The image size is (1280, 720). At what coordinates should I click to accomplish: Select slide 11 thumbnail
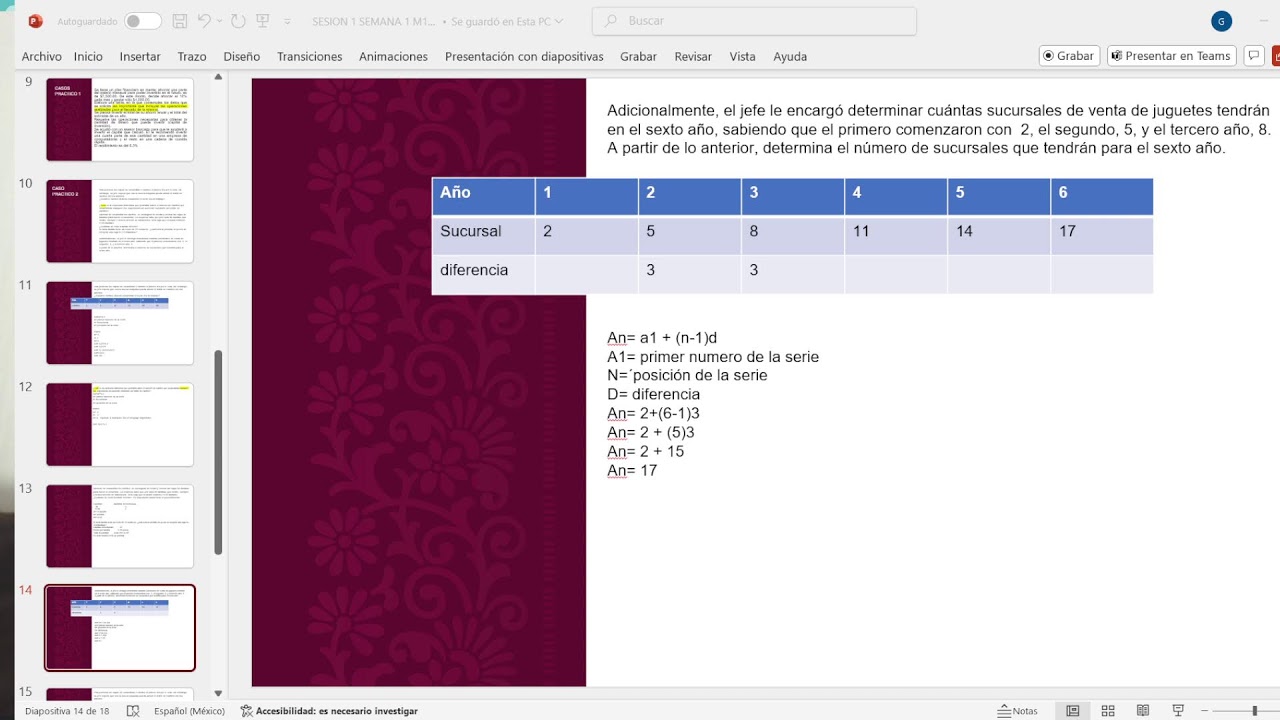pyautogui.click(x=120, y=323)
